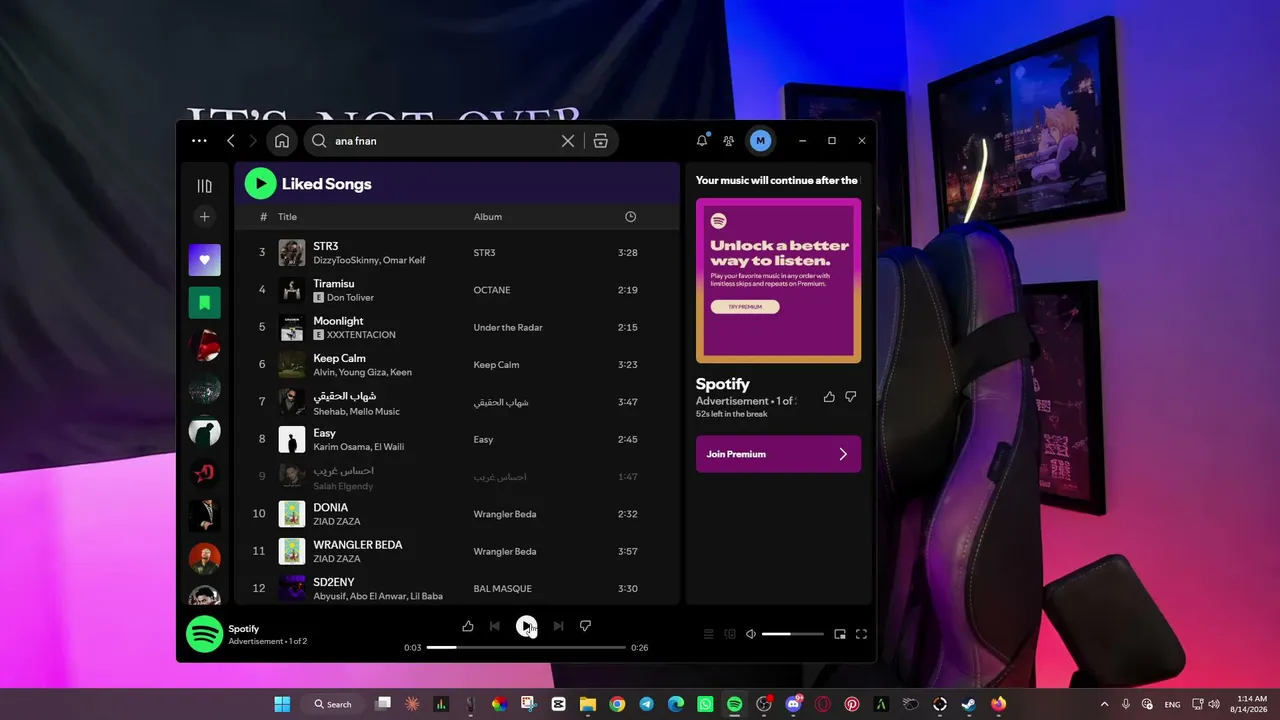This screenshot has height=720, width=1280.
Task: Play Liked Songs with green play button
Action: (x=260, y=183)
